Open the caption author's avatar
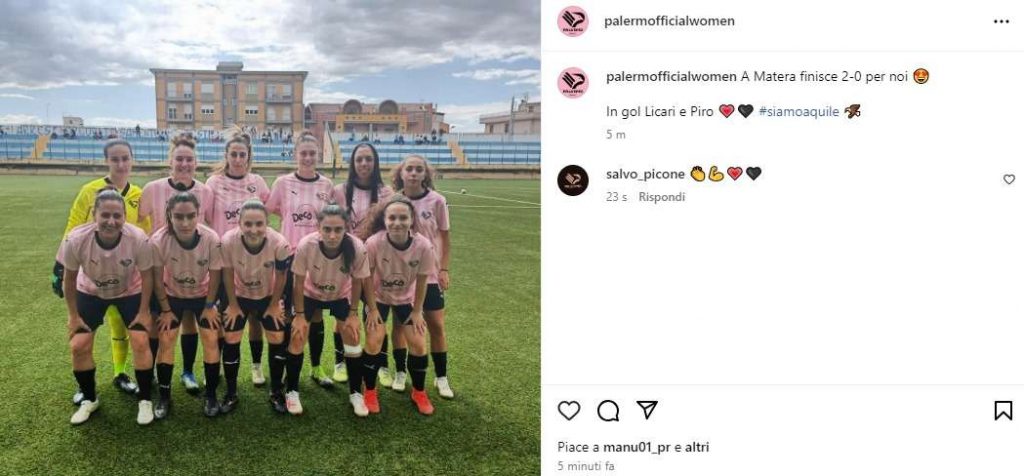This screenshot has height=476, width=1024. 573,83
